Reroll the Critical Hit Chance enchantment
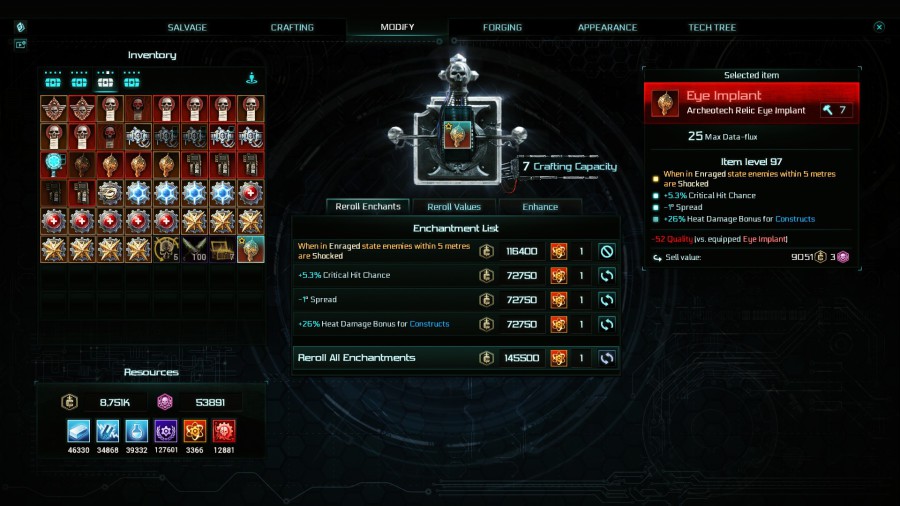The image size is (900, 506). [607, 275]
